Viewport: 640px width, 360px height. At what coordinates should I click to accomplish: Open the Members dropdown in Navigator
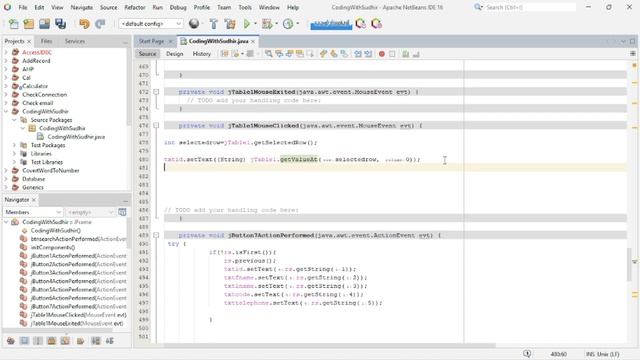tap(33, 212)
